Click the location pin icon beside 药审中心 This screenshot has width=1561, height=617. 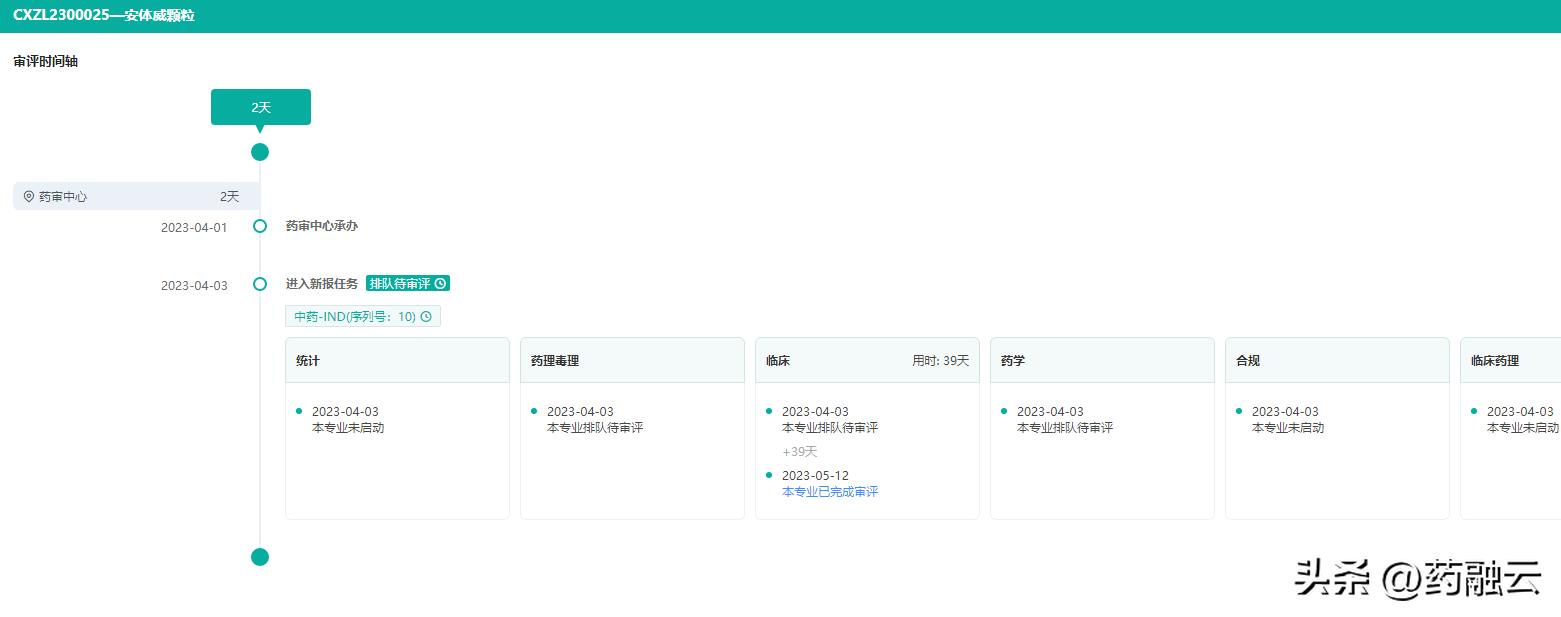coord(29,196)
